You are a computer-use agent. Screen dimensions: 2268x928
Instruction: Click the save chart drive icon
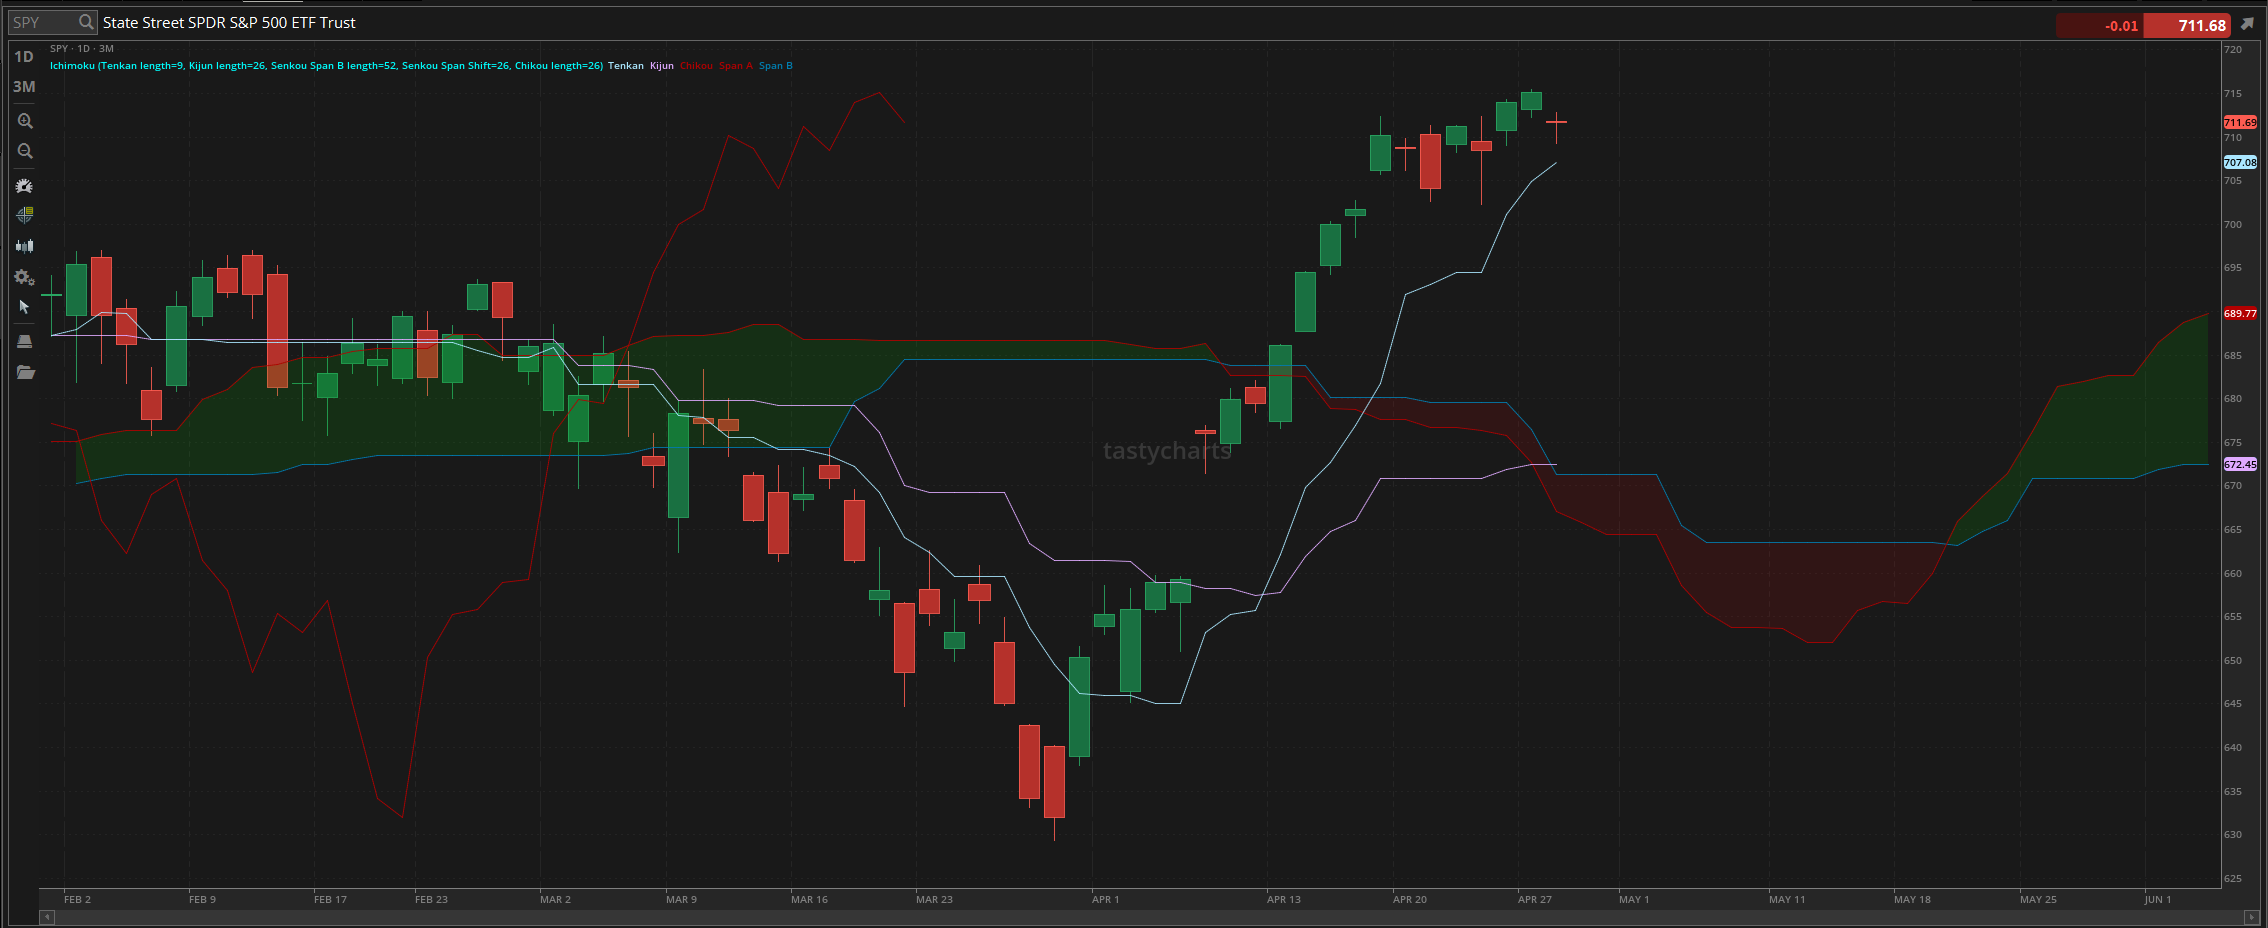point(25,342)
